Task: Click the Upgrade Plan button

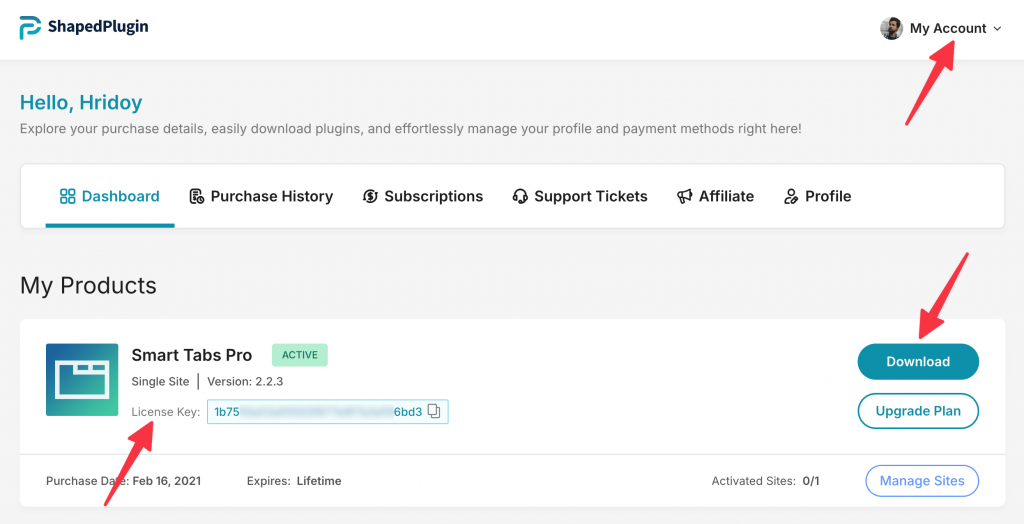Action: (x=918, y=411)
